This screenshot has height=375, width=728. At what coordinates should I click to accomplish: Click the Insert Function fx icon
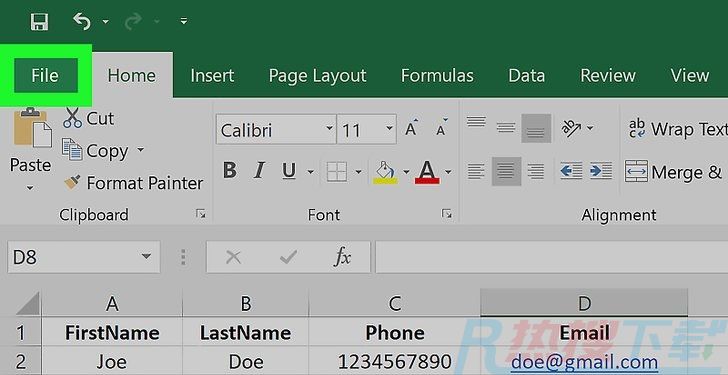(342, 257)
